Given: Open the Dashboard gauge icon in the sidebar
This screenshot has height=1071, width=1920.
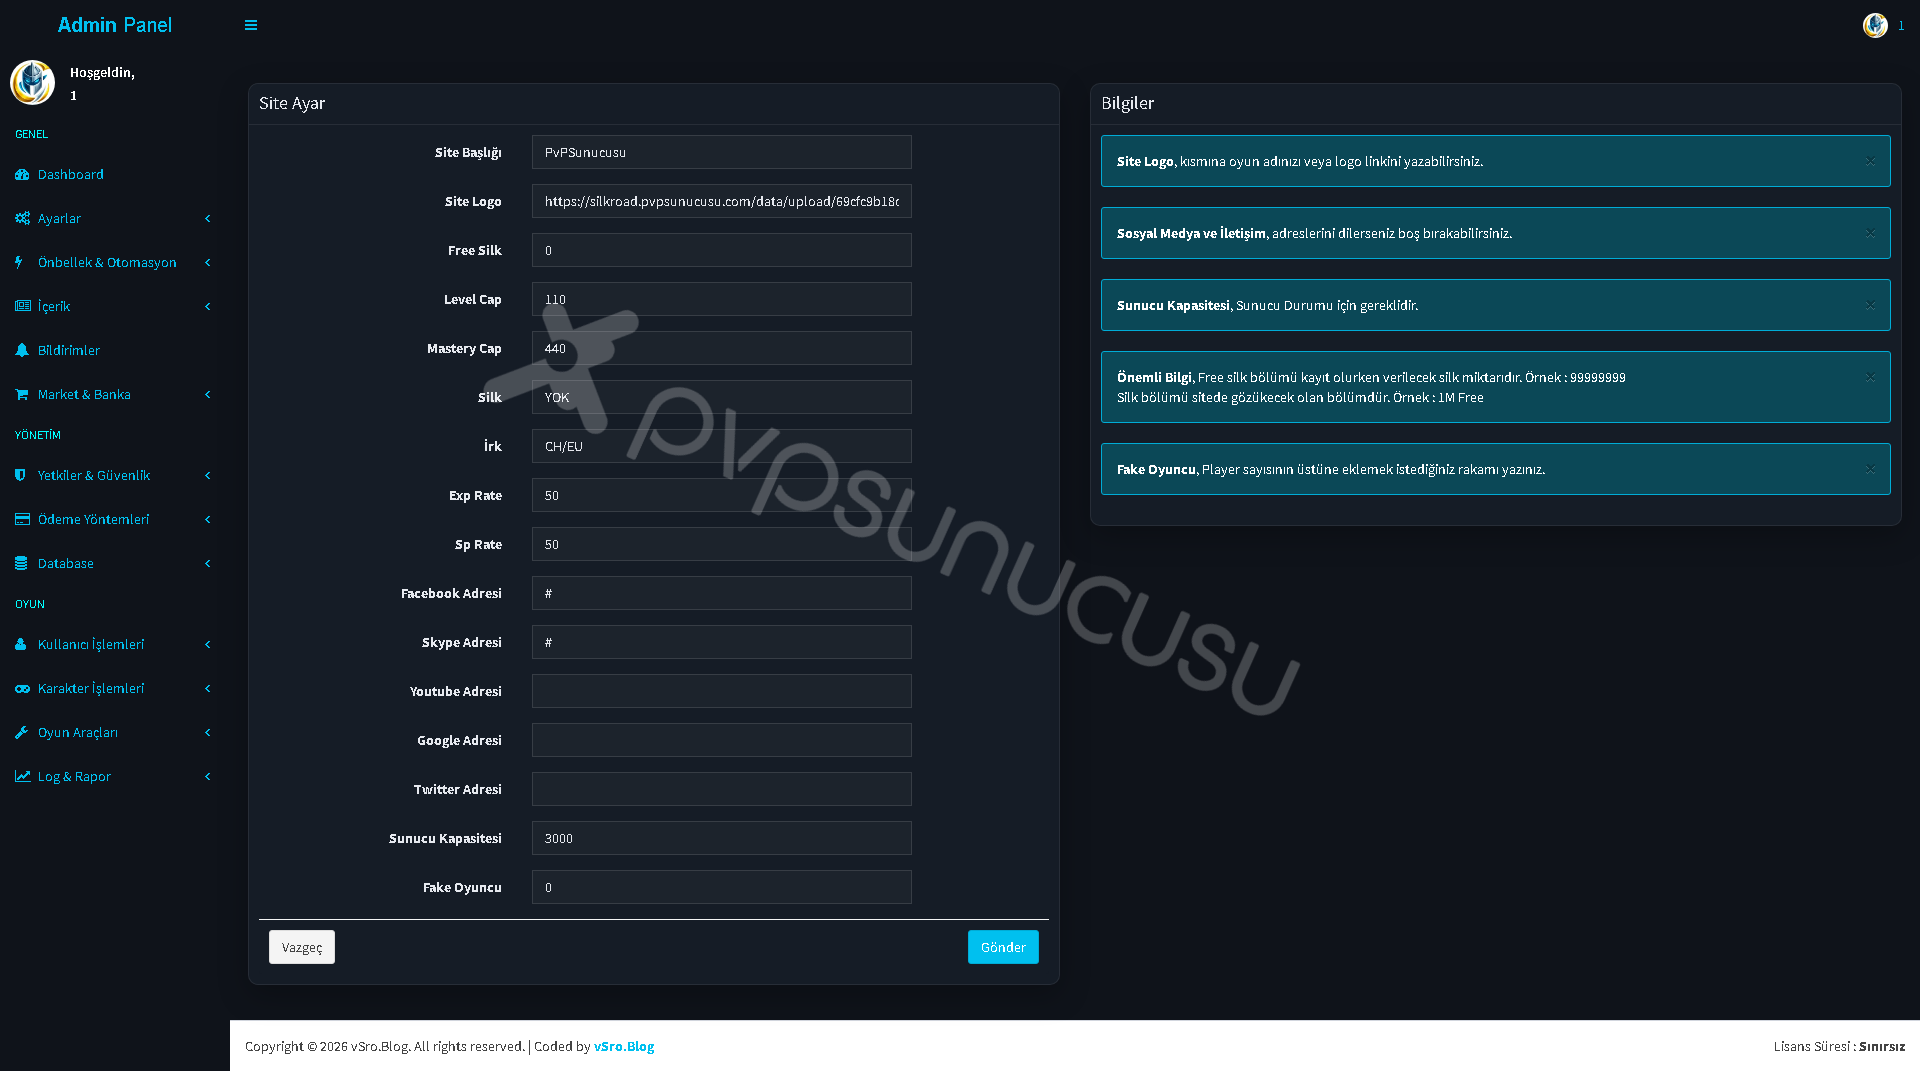Looking at the screenshot, I should [x=22, y=174].
